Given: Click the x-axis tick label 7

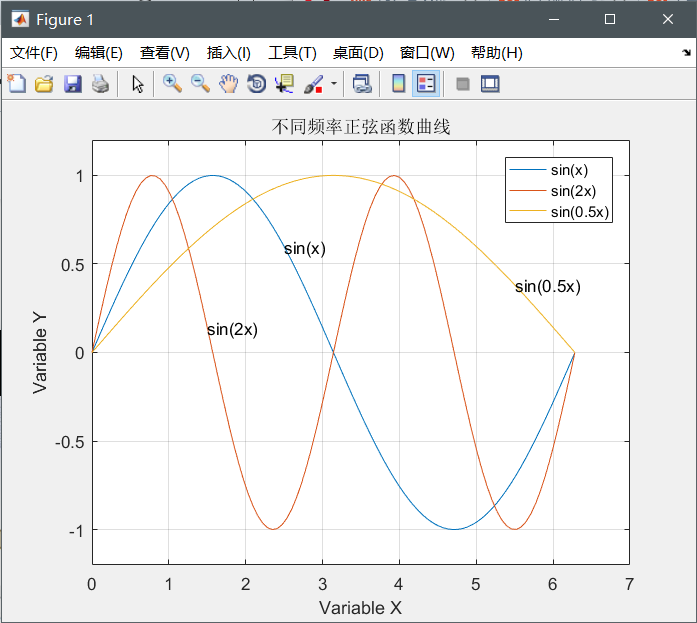Looking at the screenshot, I should click(x=629, y=584).
